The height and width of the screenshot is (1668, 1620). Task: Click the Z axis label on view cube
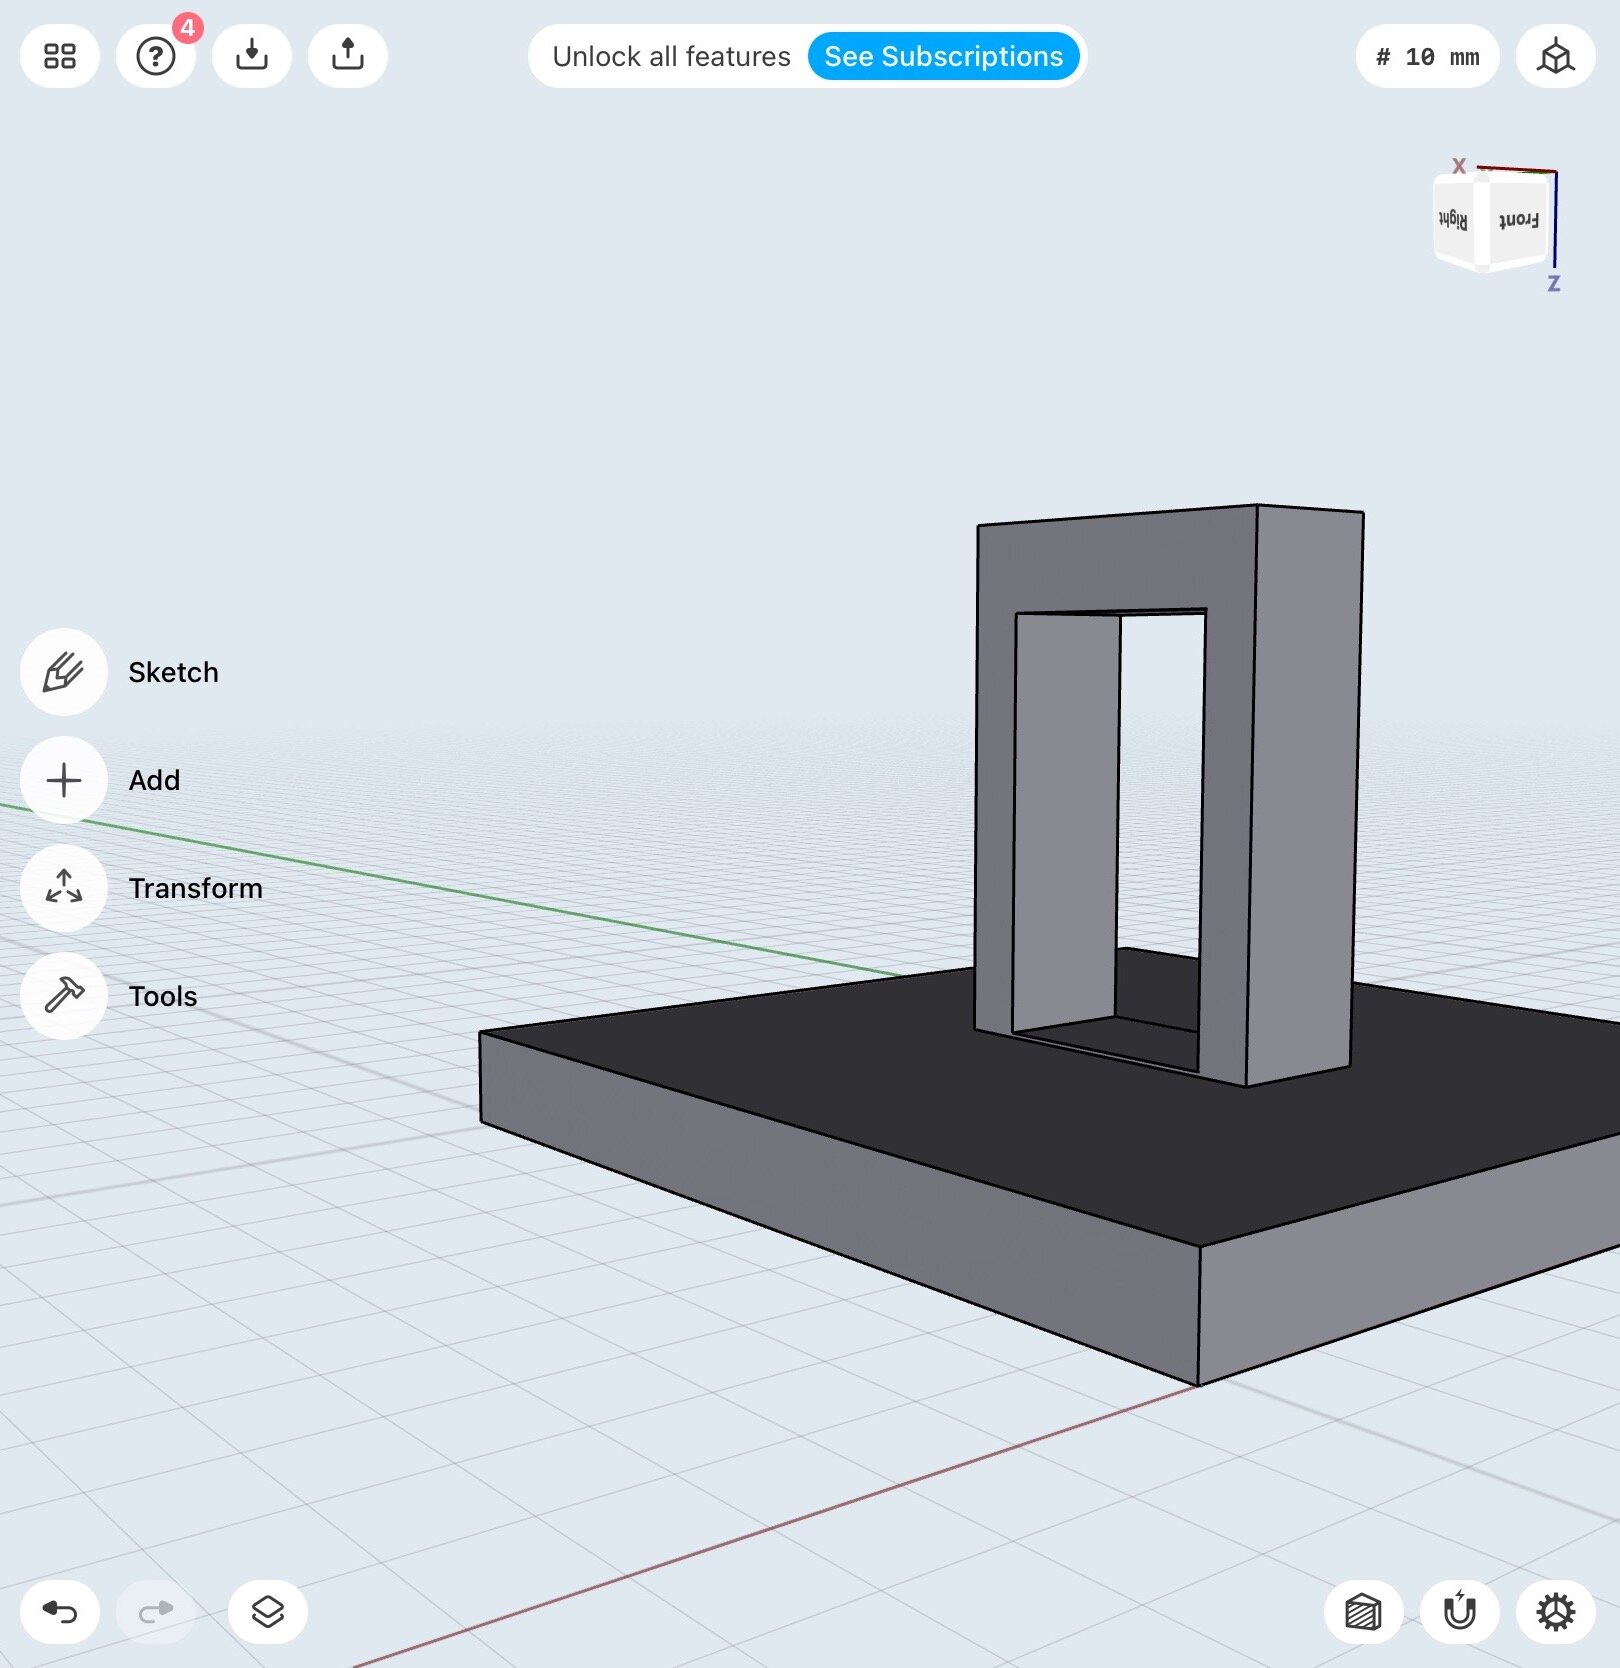[x=1554, y=284]
